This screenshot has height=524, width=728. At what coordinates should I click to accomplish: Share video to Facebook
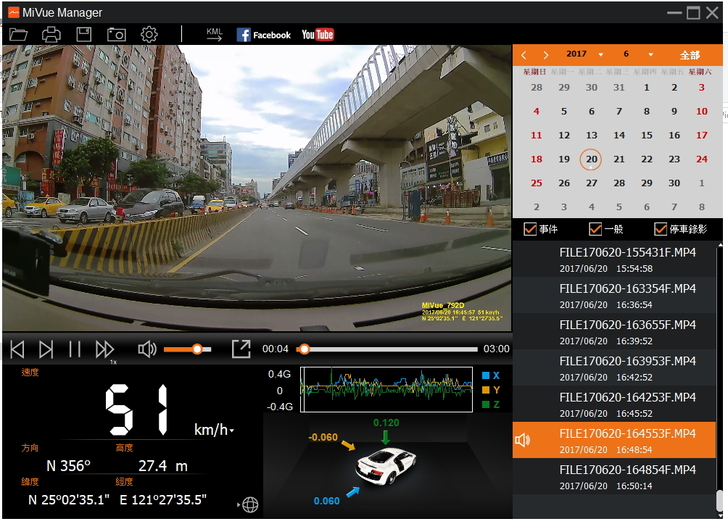tap(264, 35)
